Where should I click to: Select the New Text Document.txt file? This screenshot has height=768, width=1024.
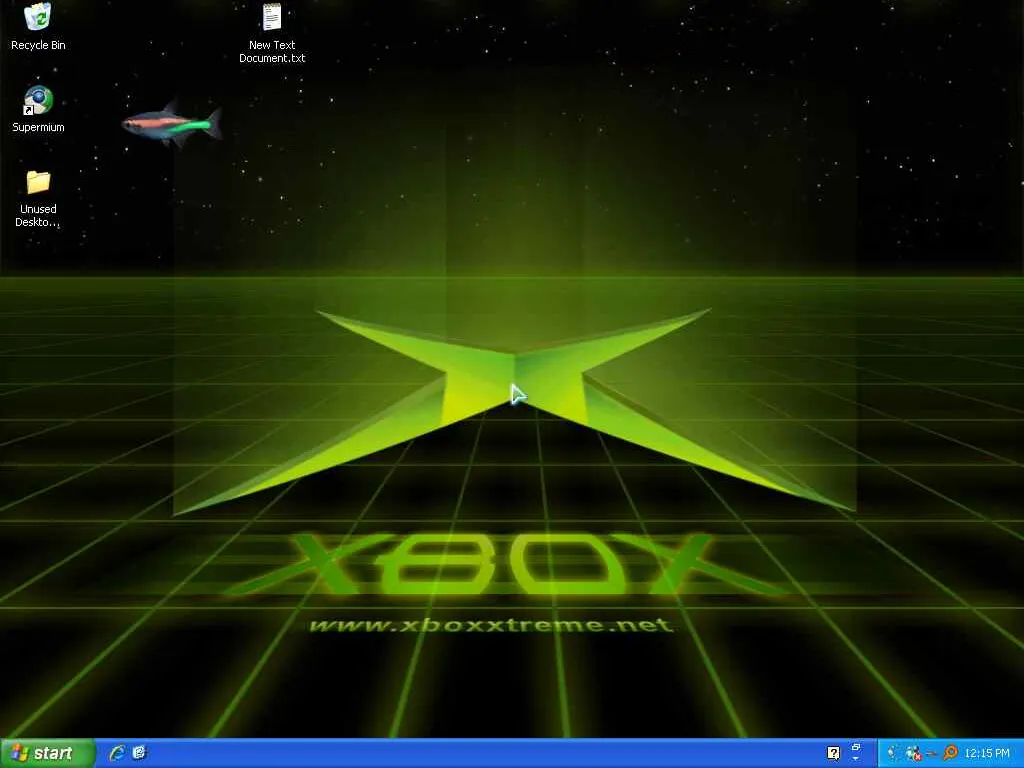click(272, 33)
